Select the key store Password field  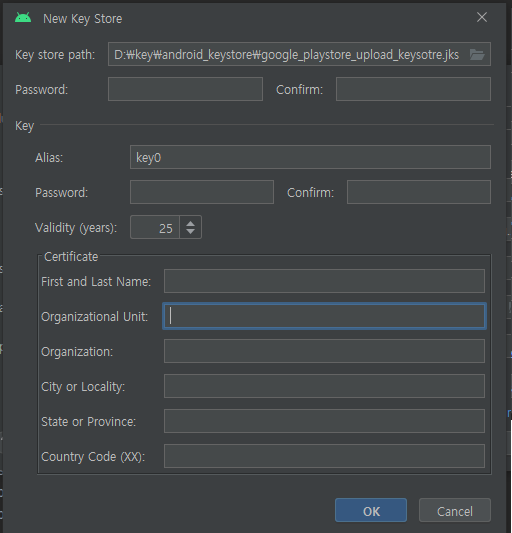tap(185, 89)
